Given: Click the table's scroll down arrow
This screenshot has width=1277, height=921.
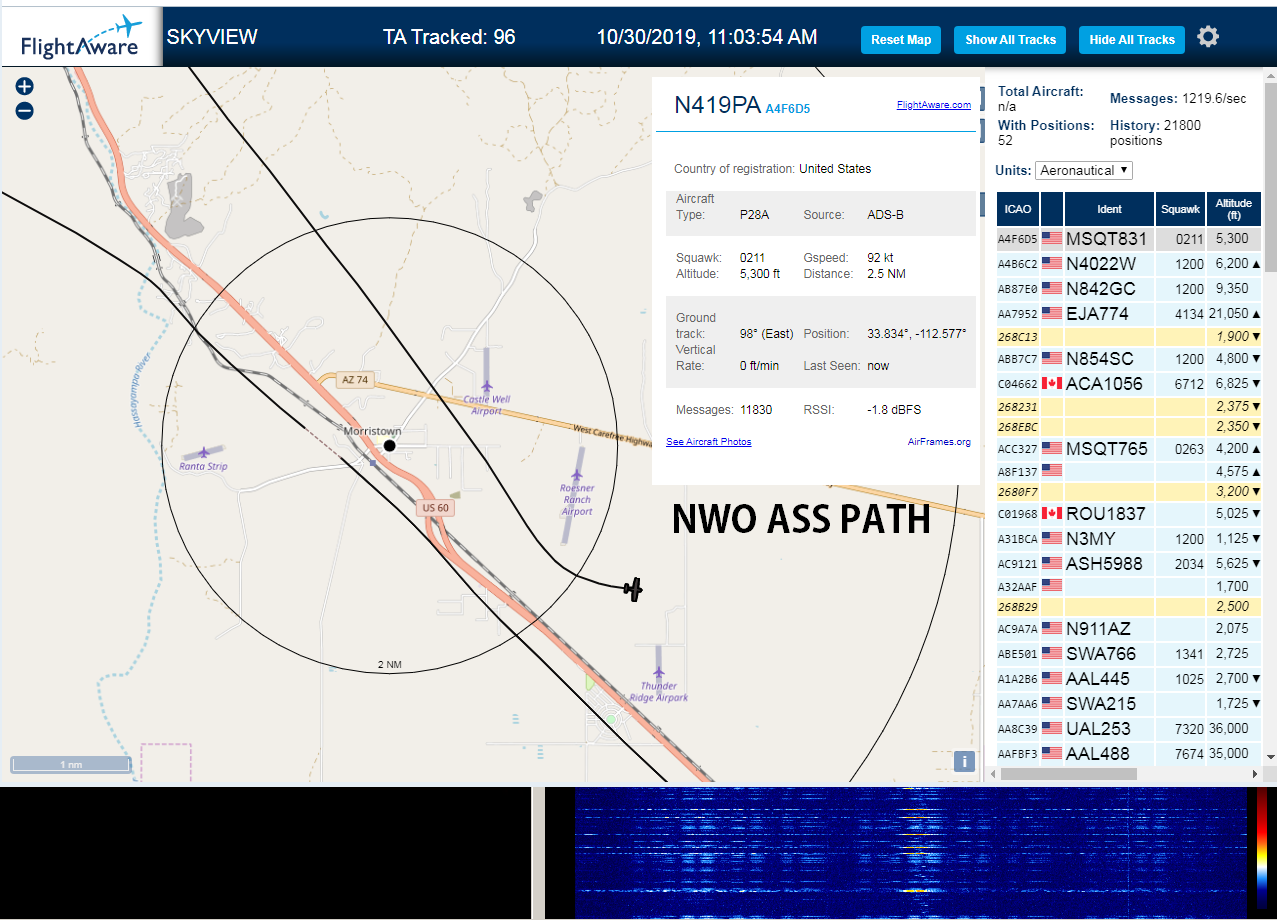Looking at the screenshot, I should pyautogui.click(x=1270, y=757).
